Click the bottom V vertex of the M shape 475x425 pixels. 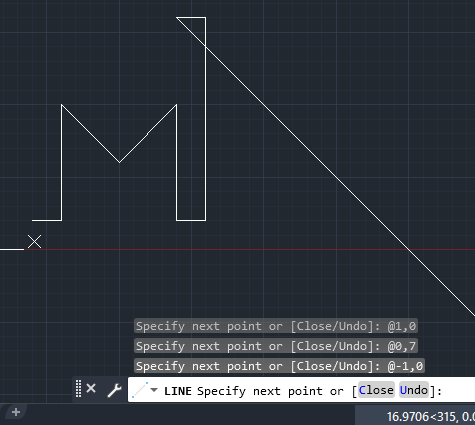click(119, 162)
